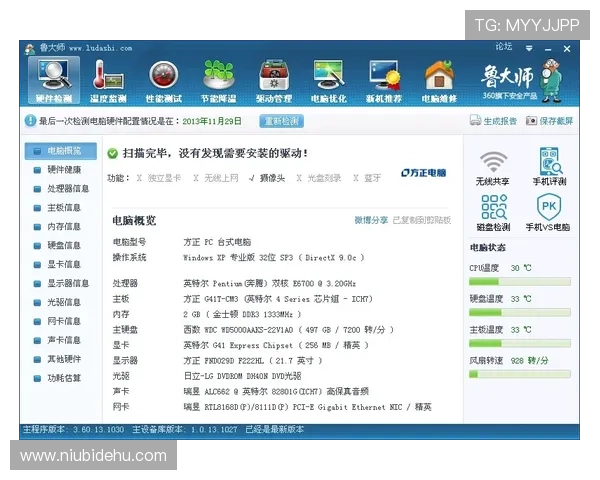Click the Windows XP operating system value
This screenshot has height=480, width=600.
tap(273, 258)
